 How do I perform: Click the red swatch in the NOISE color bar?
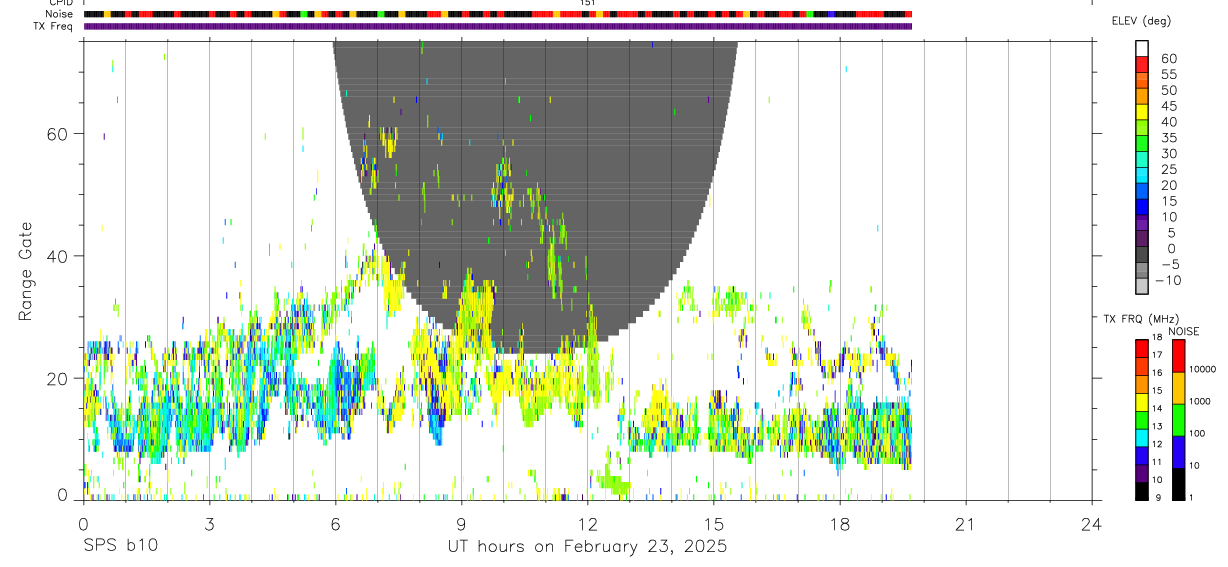[x=1179, y=356]
